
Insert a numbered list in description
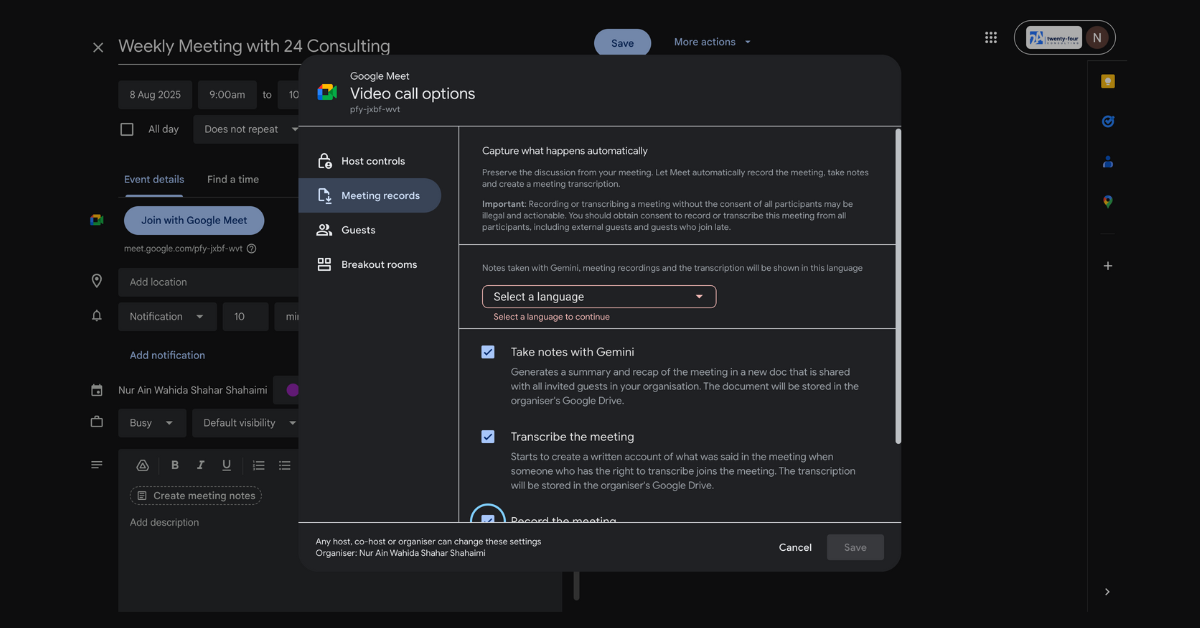(x=258, y=465)
